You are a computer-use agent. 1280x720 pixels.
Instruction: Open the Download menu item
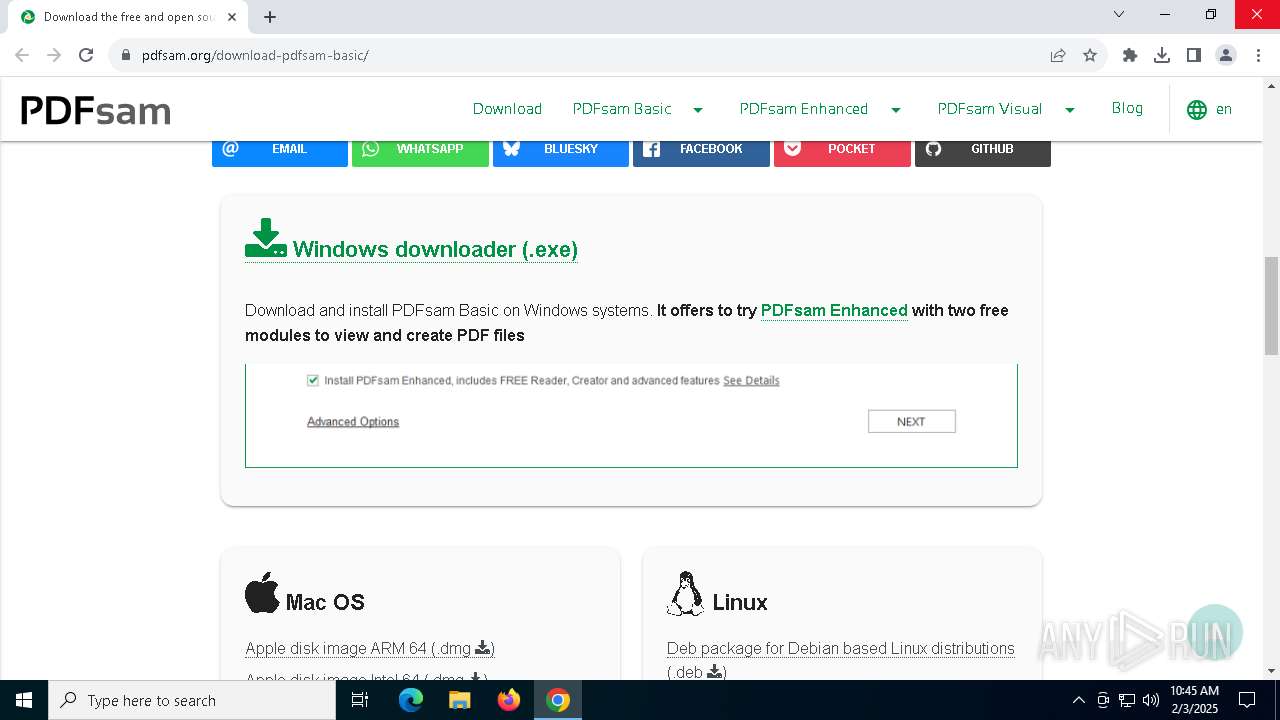click(507, 109)
